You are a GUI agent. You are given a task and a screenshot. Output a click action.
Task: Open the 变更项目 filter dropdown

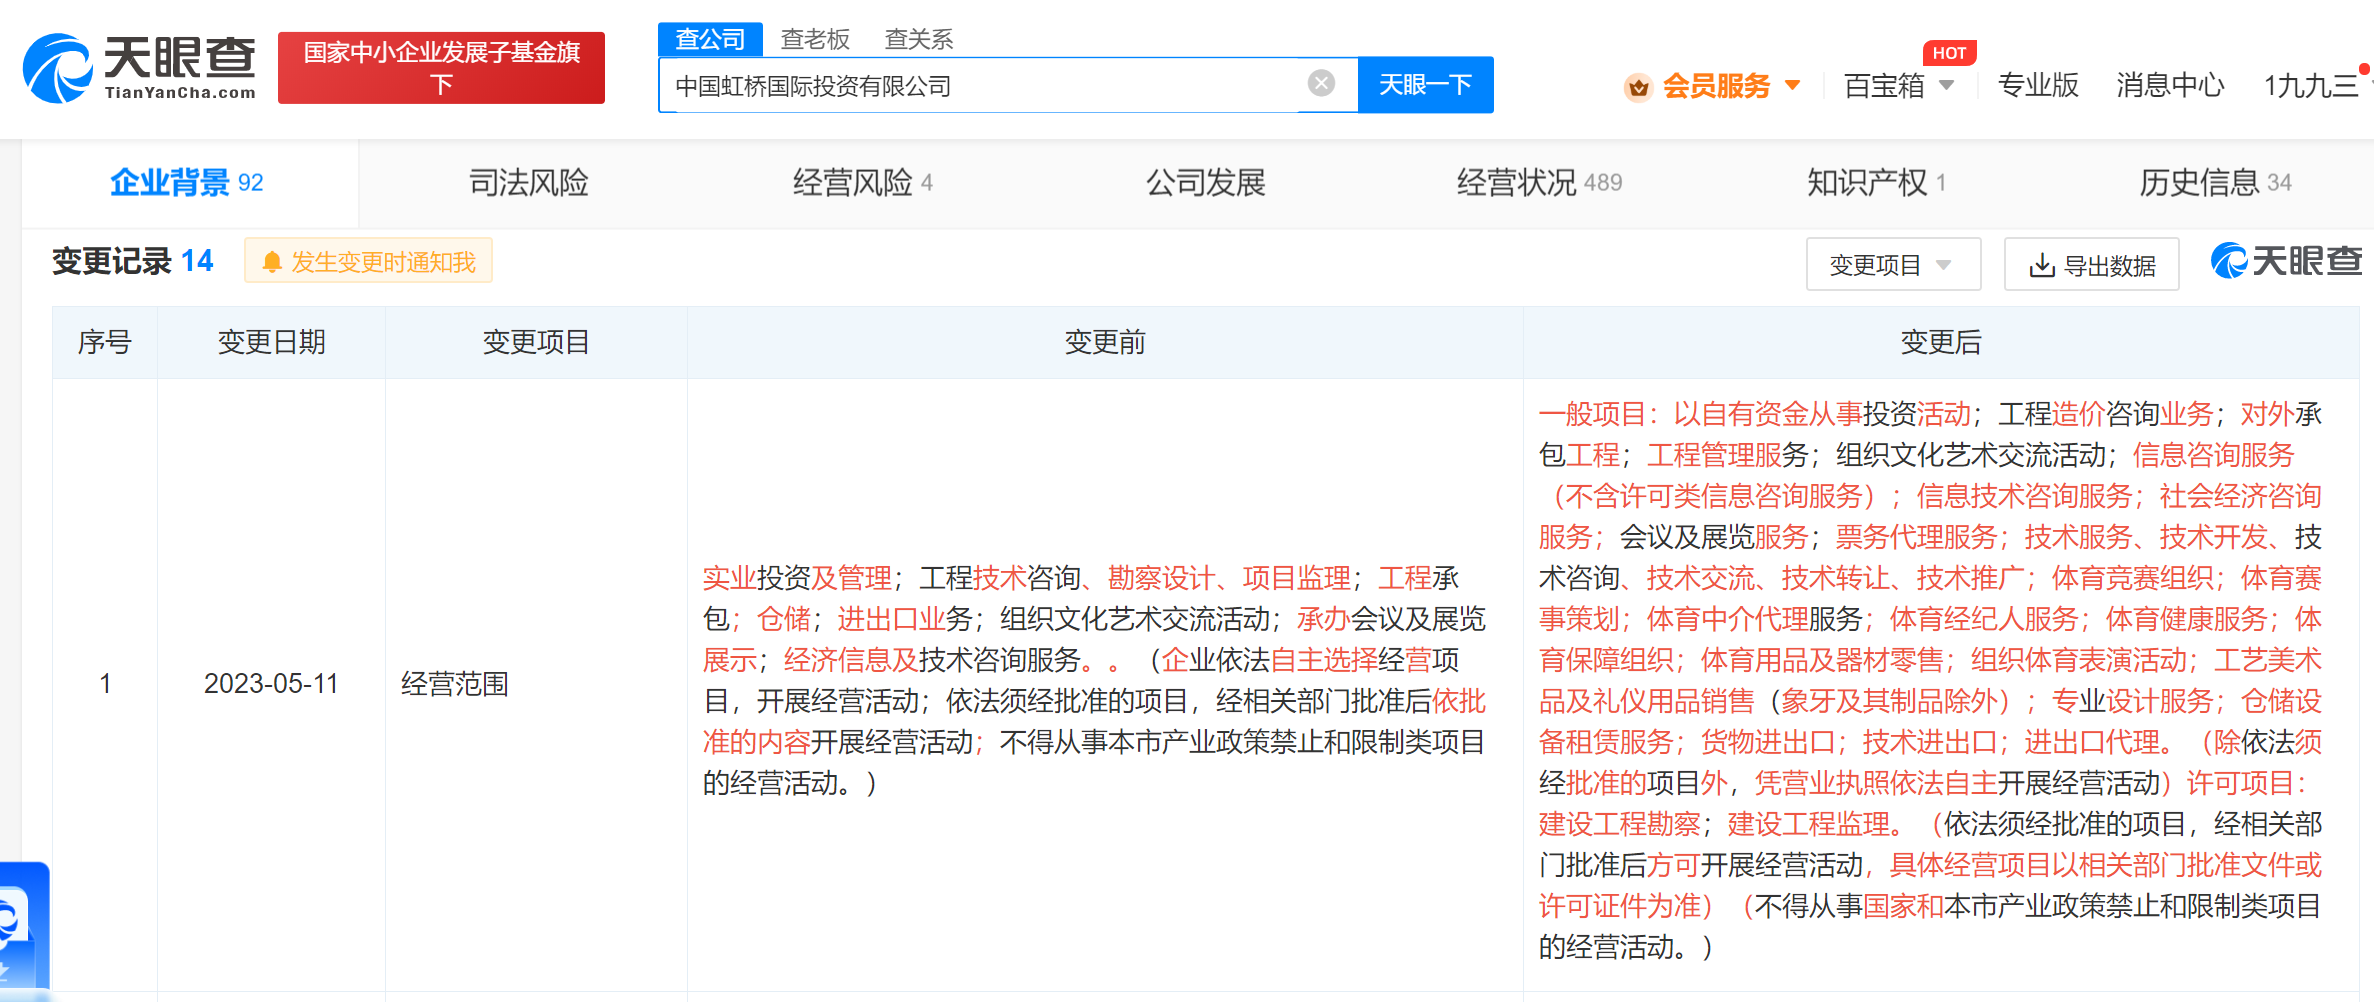pos(1892,264)
